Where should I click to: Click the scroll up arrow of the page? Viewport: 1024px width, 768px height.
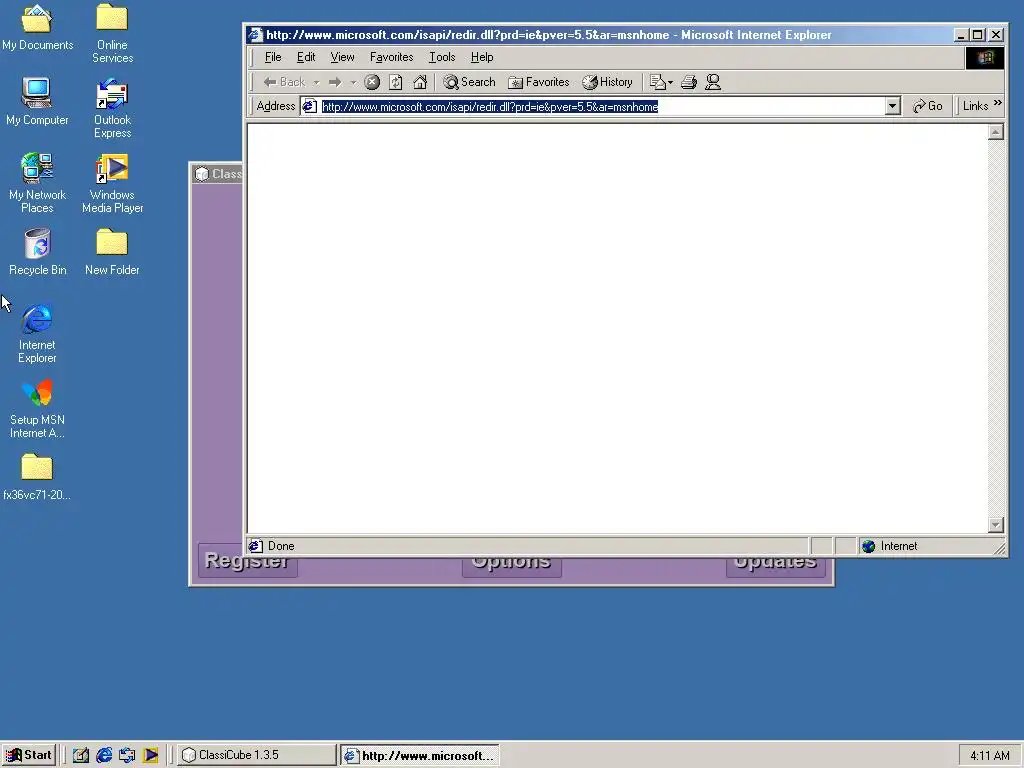pos(995,133)
